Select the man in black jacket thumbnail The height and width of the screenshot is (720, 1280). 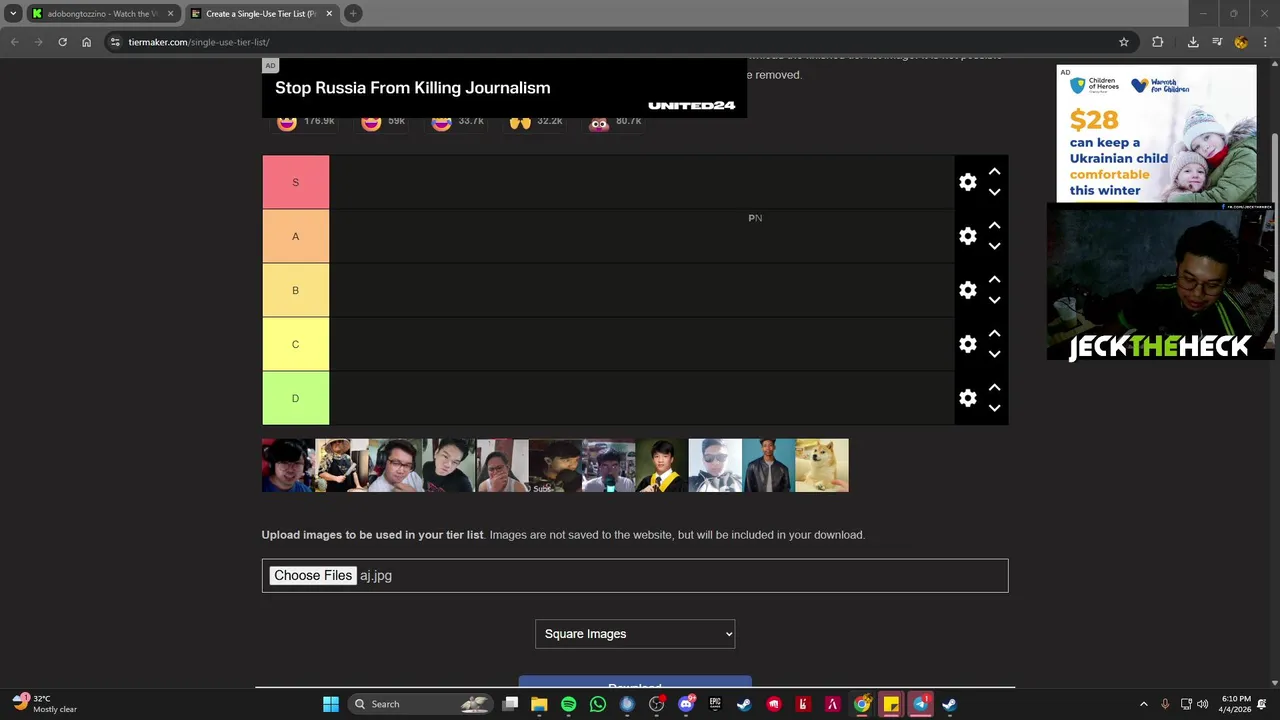point(768,465)
